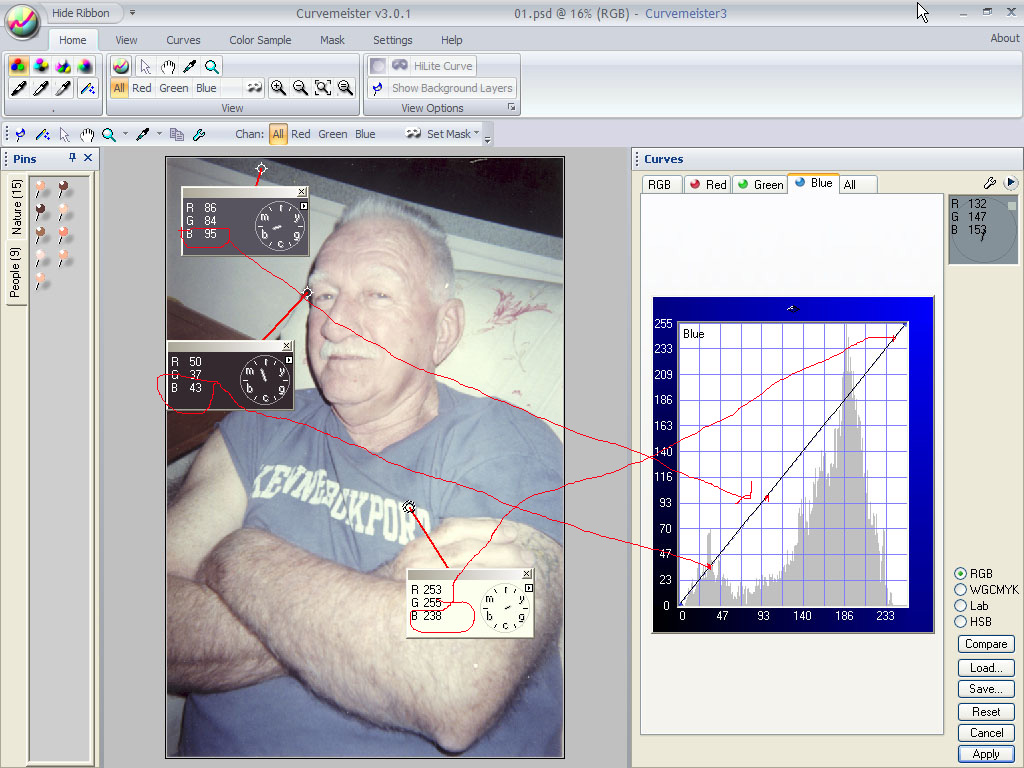
Task: Expand the View Options dialog launcher
Action: 511,107
